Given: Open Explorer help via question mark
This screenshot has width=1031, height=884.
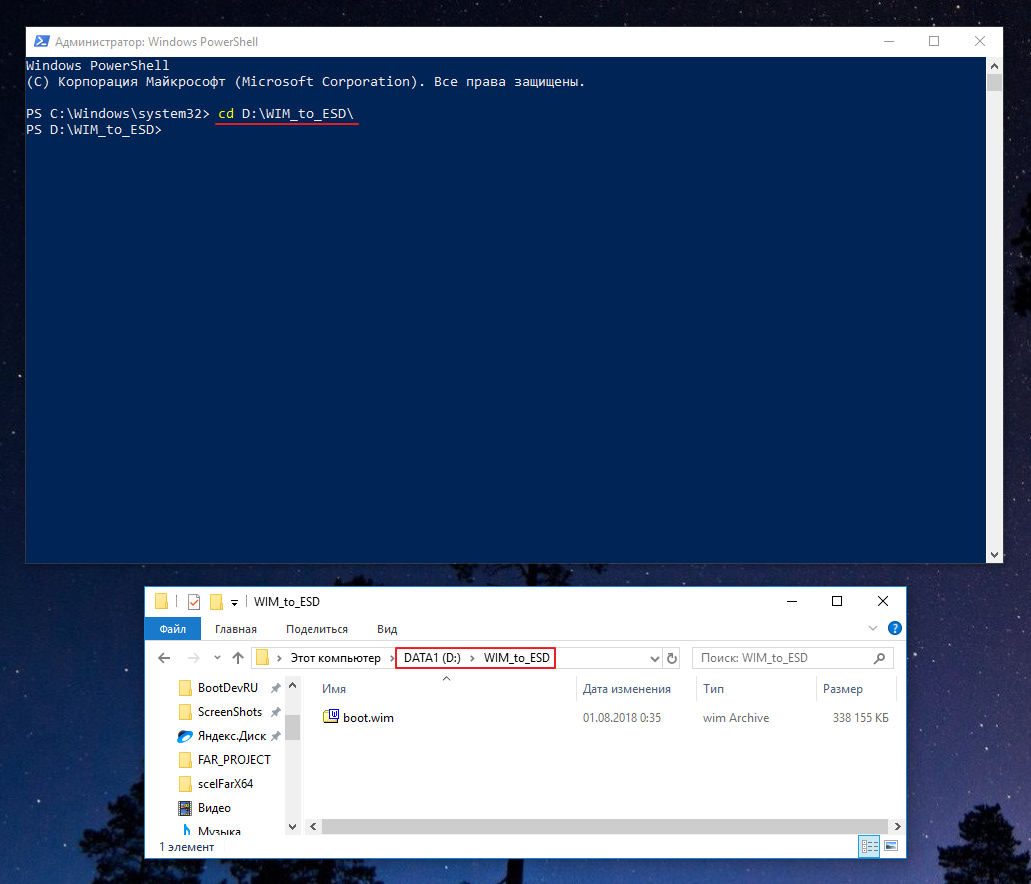Looking at the screenshot, I should coord(894,628).
